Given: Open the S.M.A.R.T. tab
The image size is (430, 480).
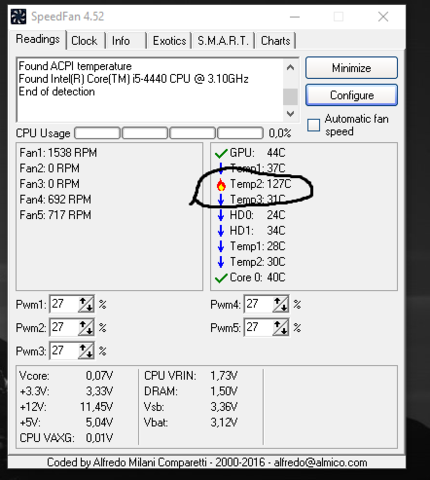Looking at the screenshot, I should coord(223,41).
